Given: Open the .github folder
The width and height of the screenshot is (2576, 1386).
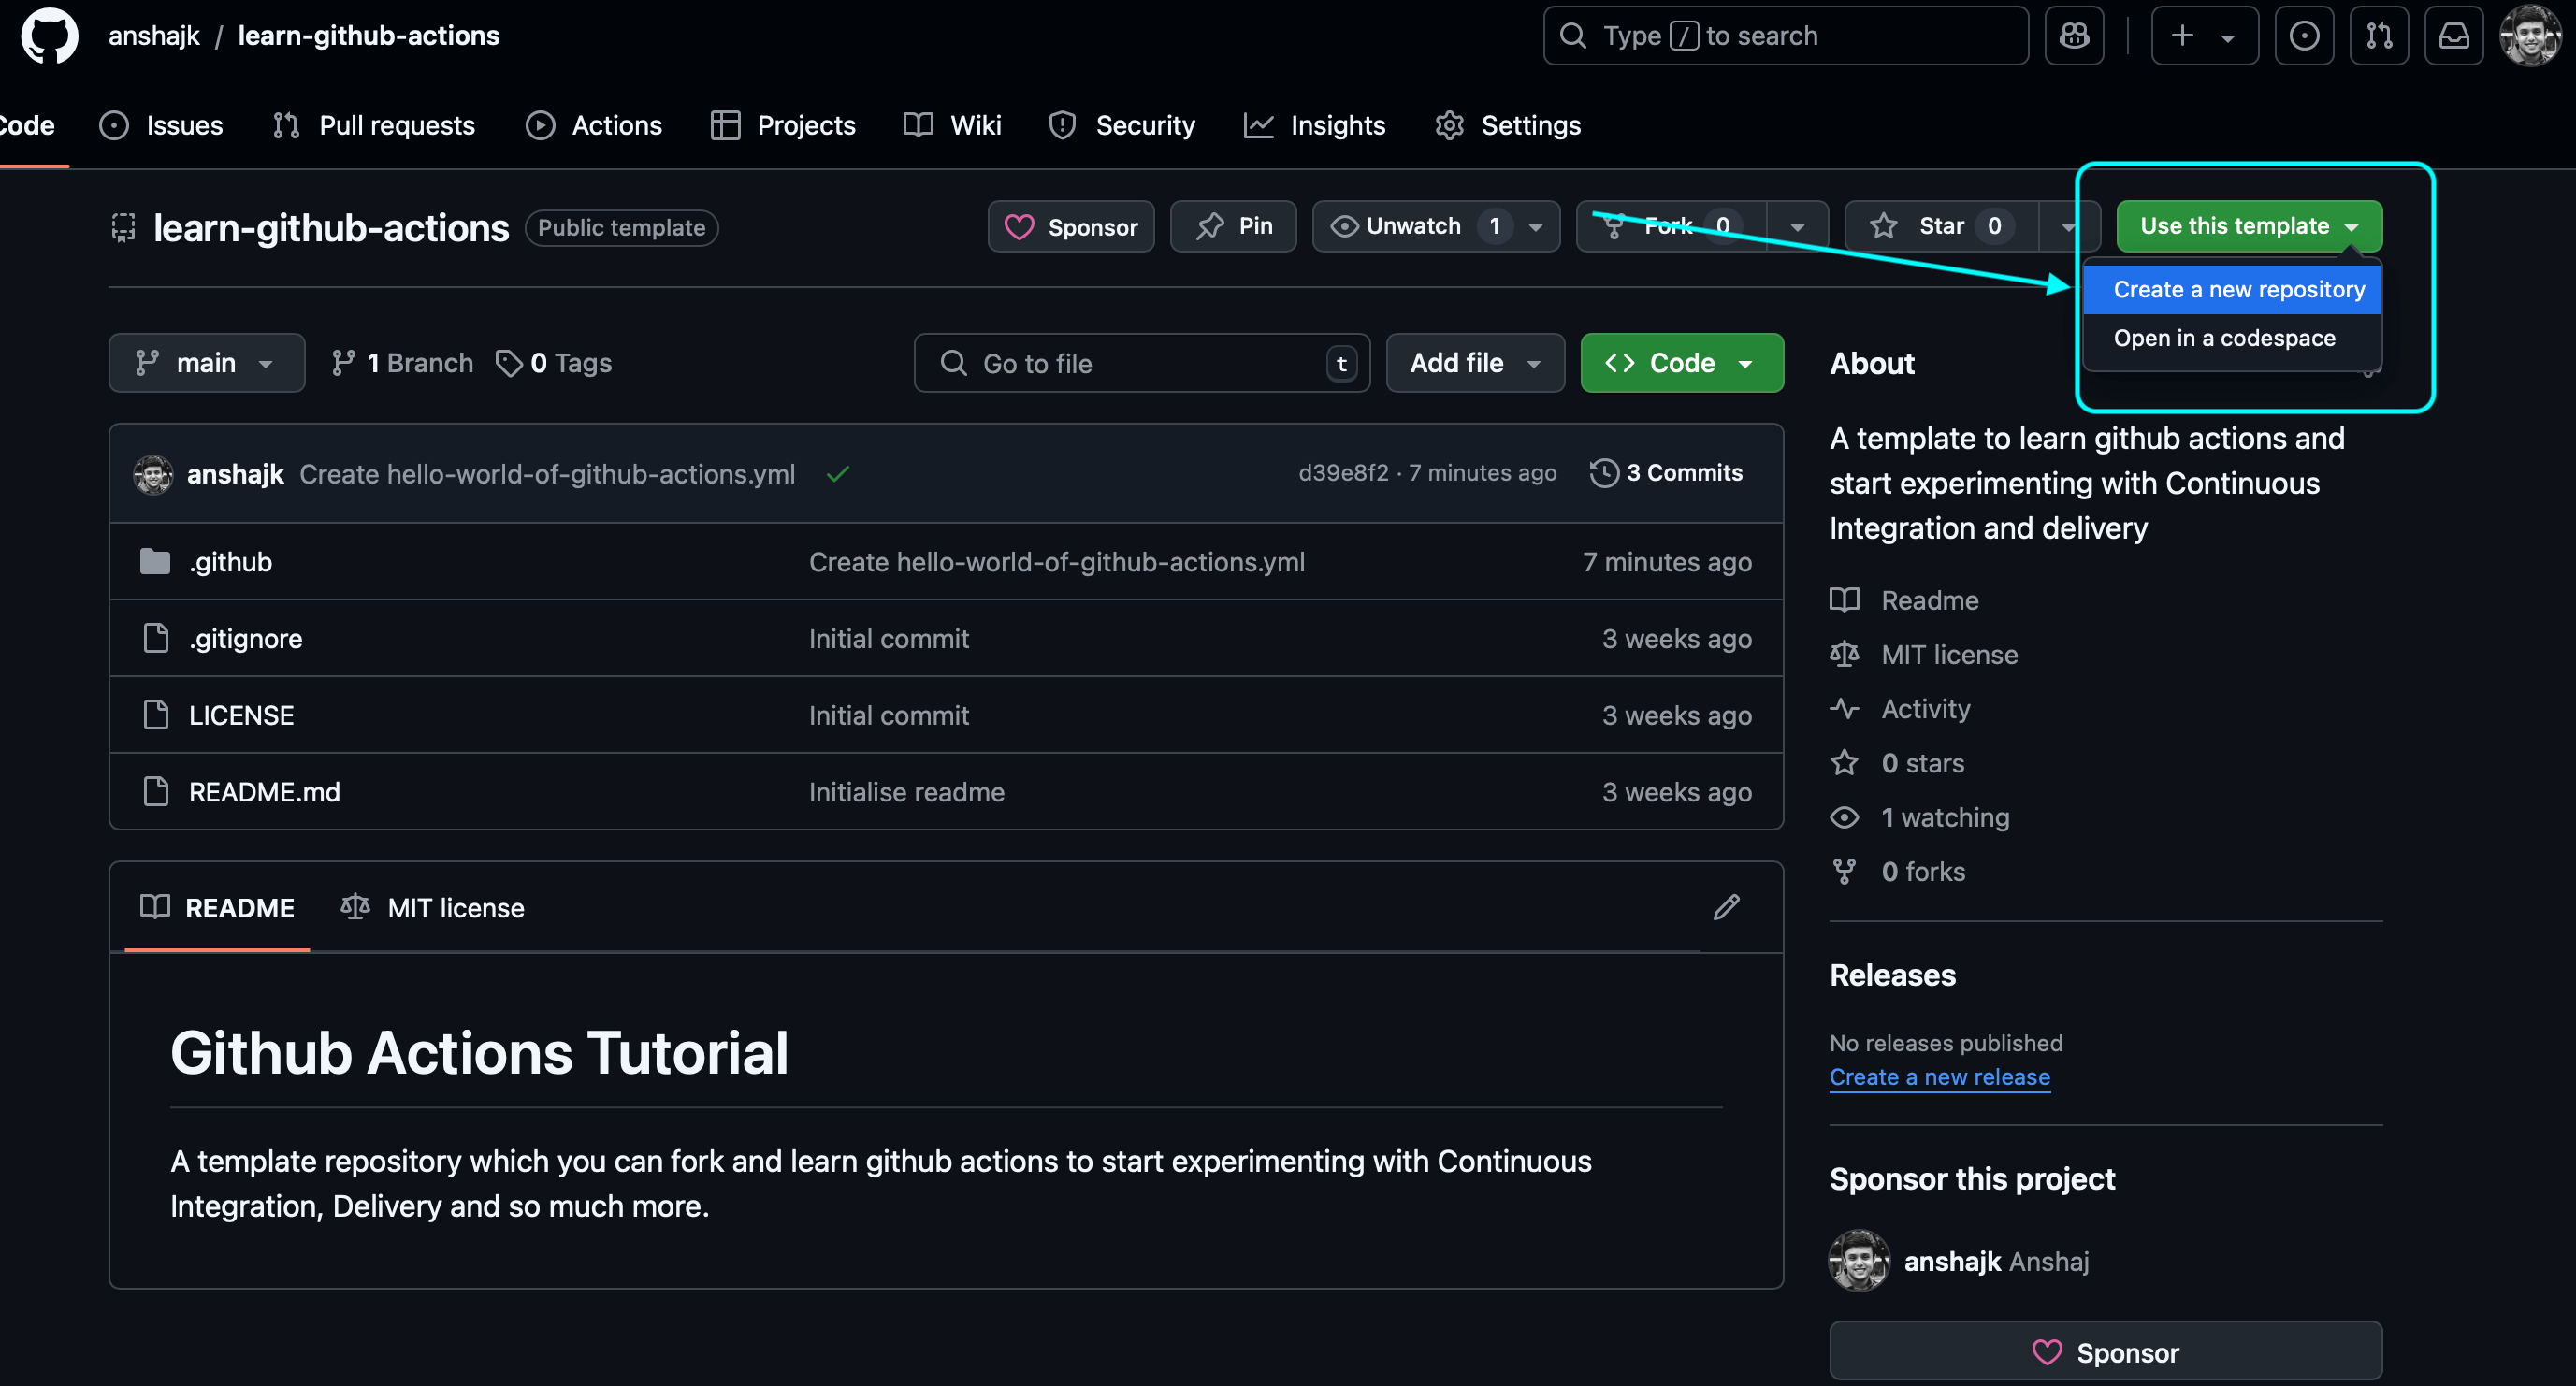Looking at the screenshot, I should (230, 562).
